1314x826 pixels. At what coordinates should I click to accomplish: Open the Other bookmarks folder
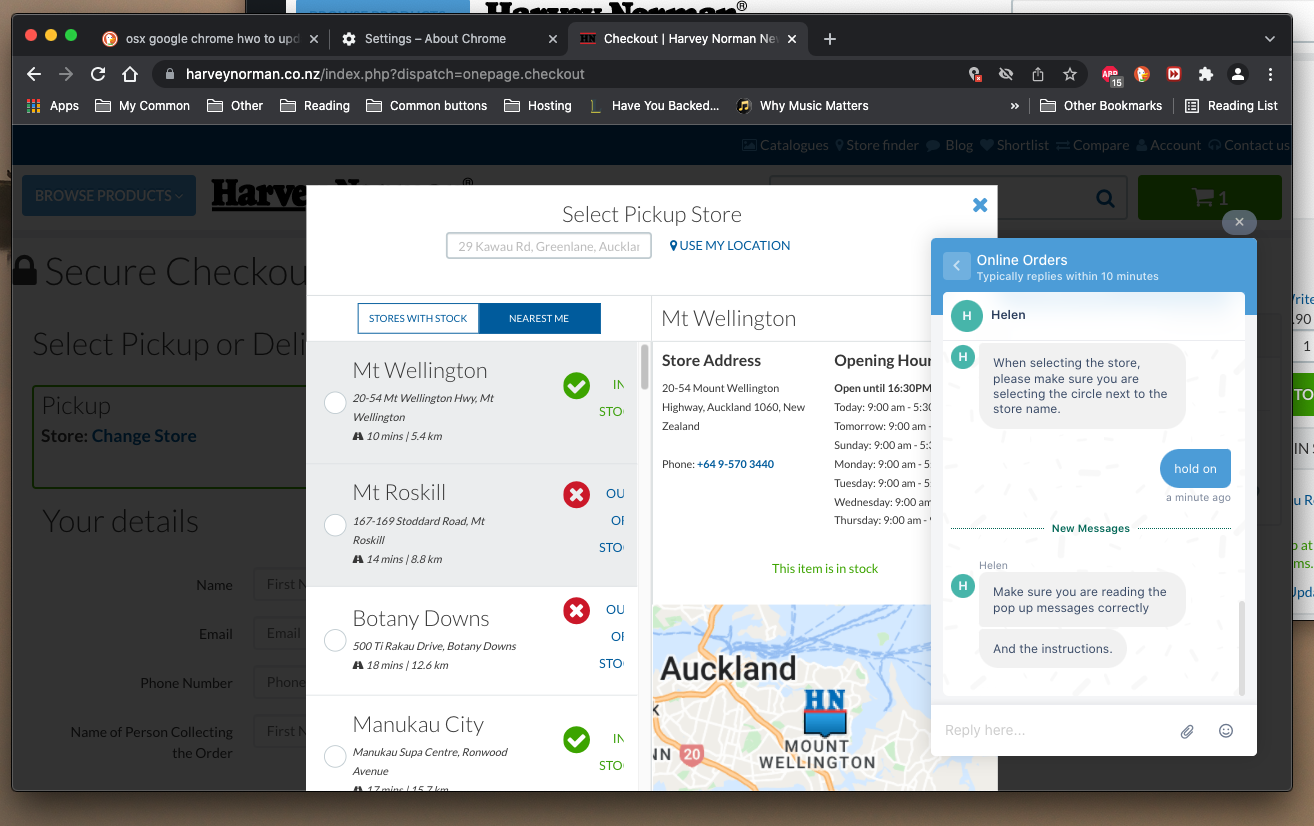[x=235, y=105]
